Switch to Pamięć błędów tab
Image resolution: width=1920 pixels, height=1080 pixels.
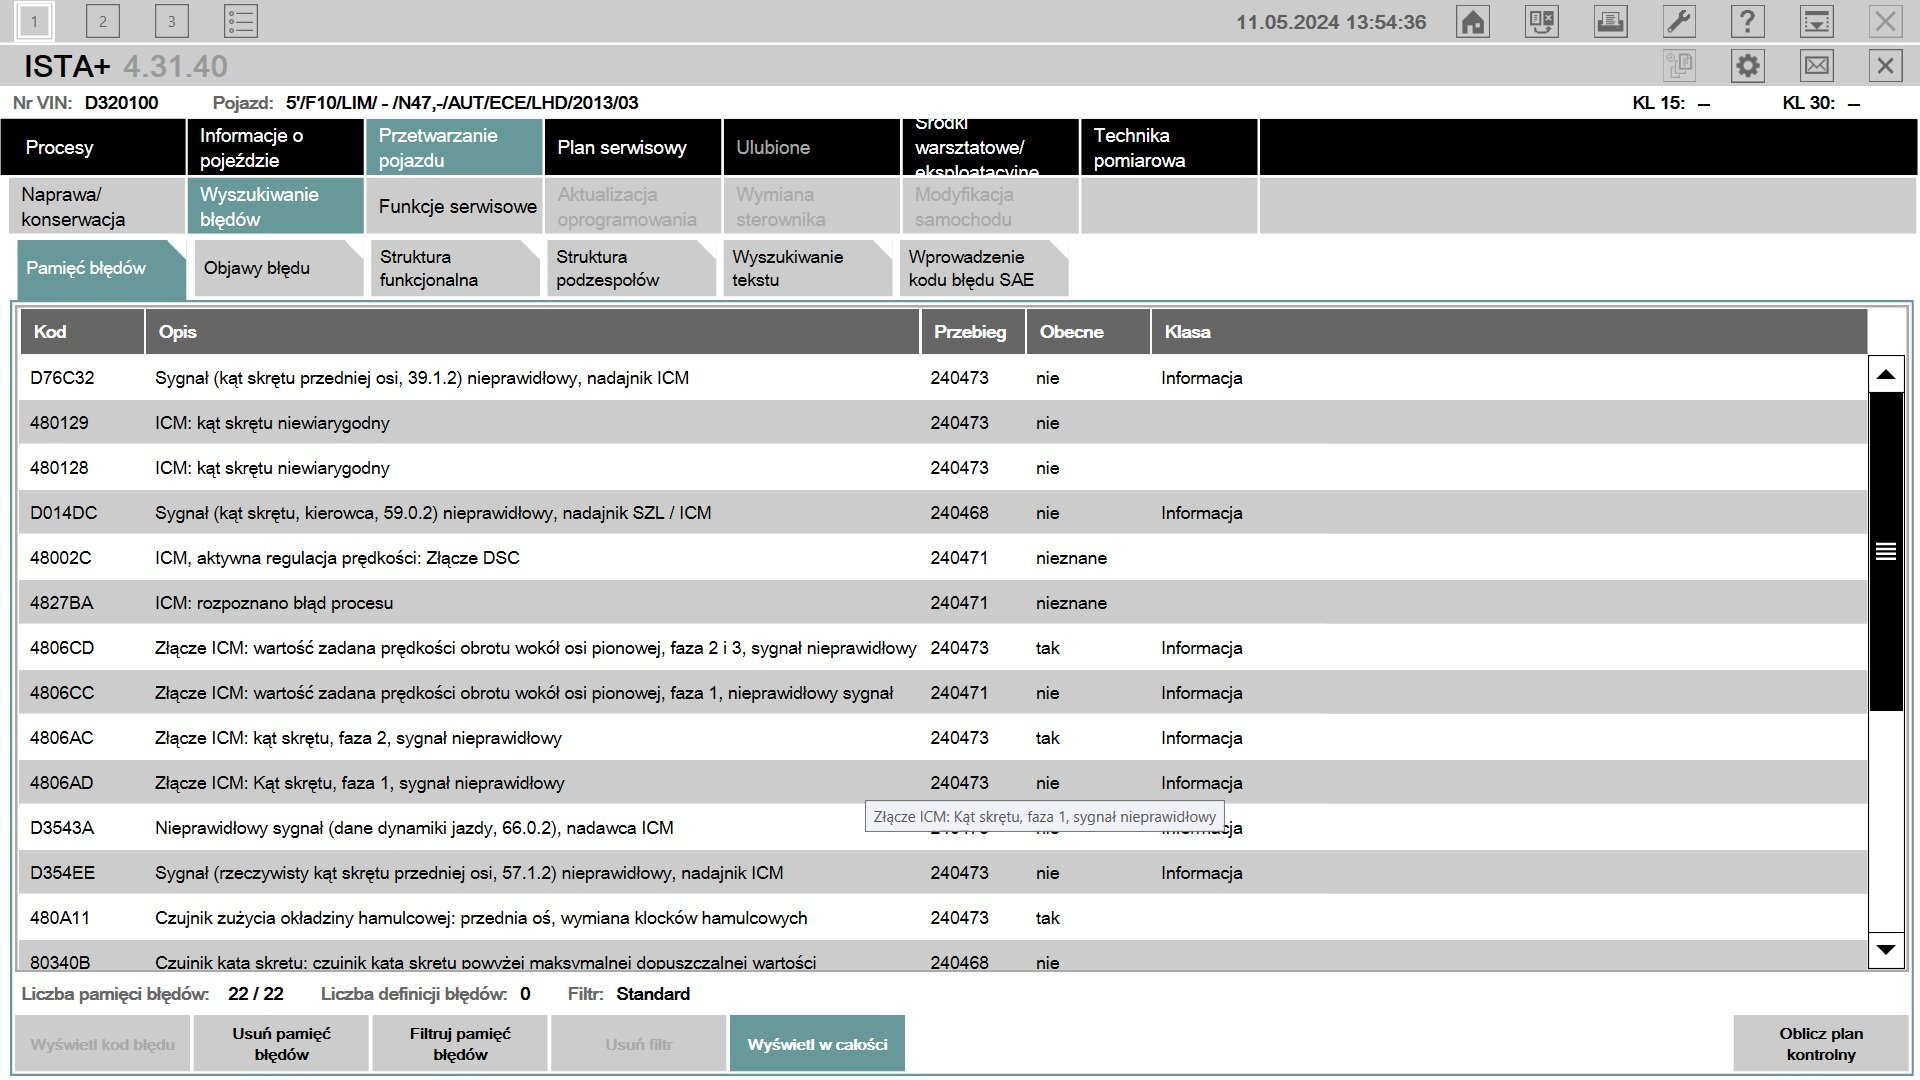click(x=101, y=268)
